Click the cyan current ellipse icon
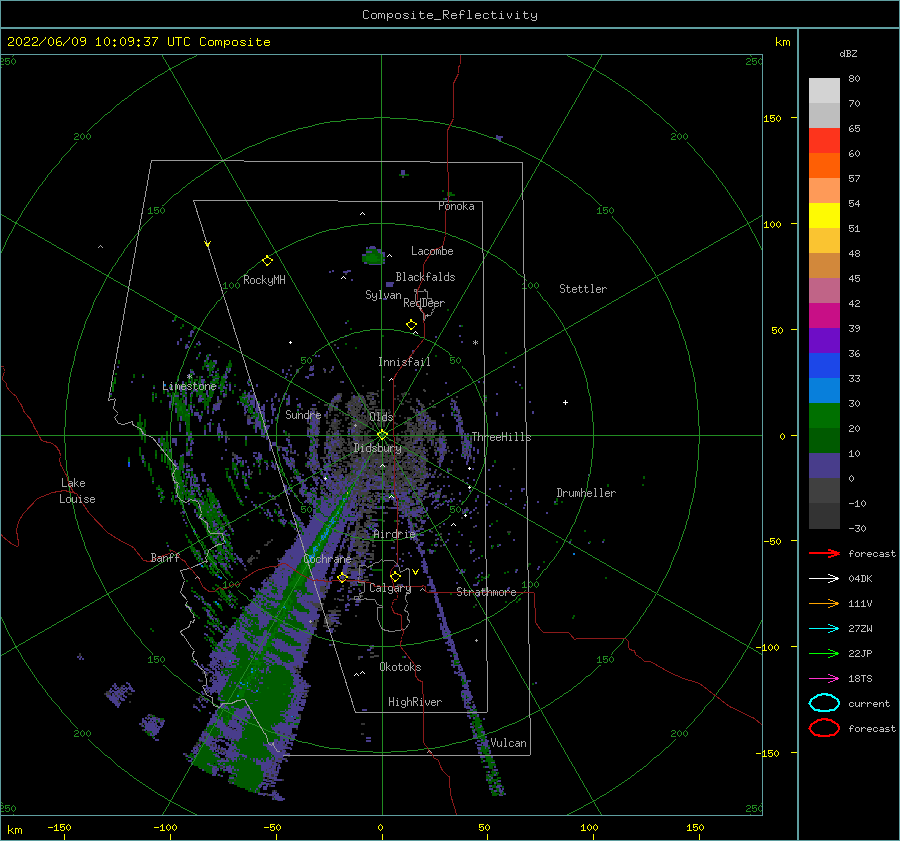 824,703
